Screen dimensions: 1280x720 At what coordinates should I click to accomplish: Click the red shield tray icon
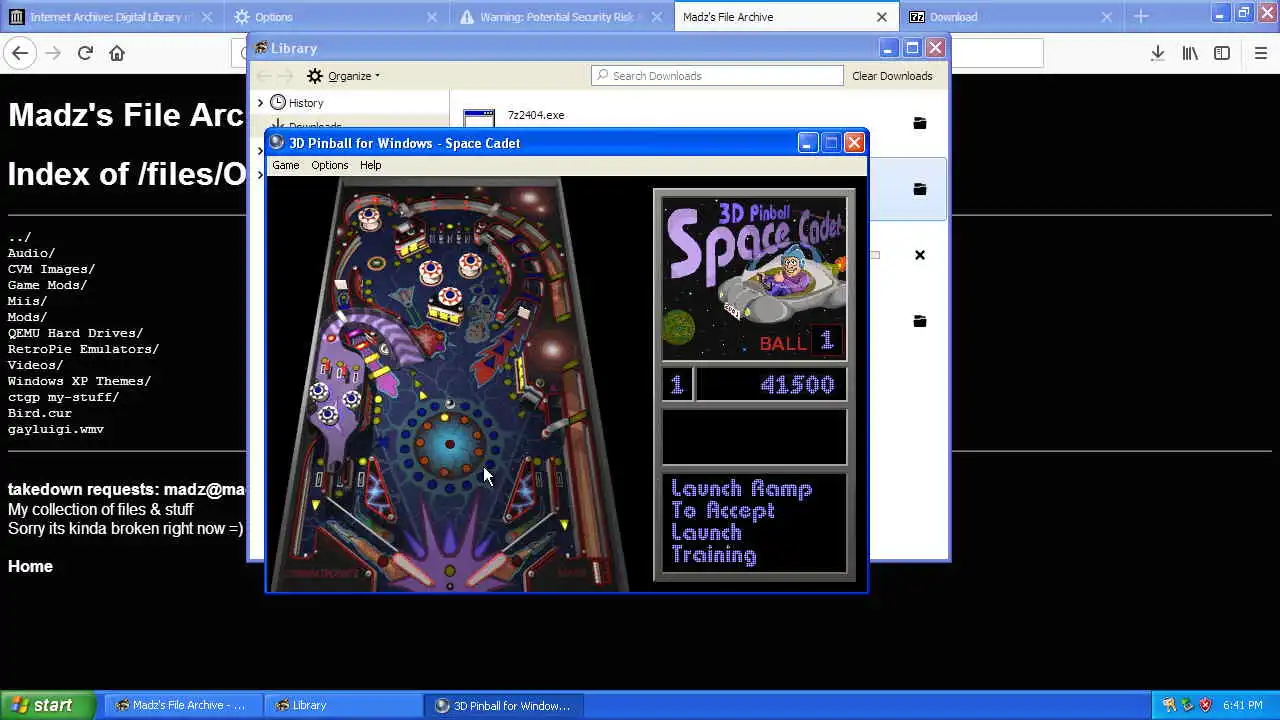tap(1206, 705)
